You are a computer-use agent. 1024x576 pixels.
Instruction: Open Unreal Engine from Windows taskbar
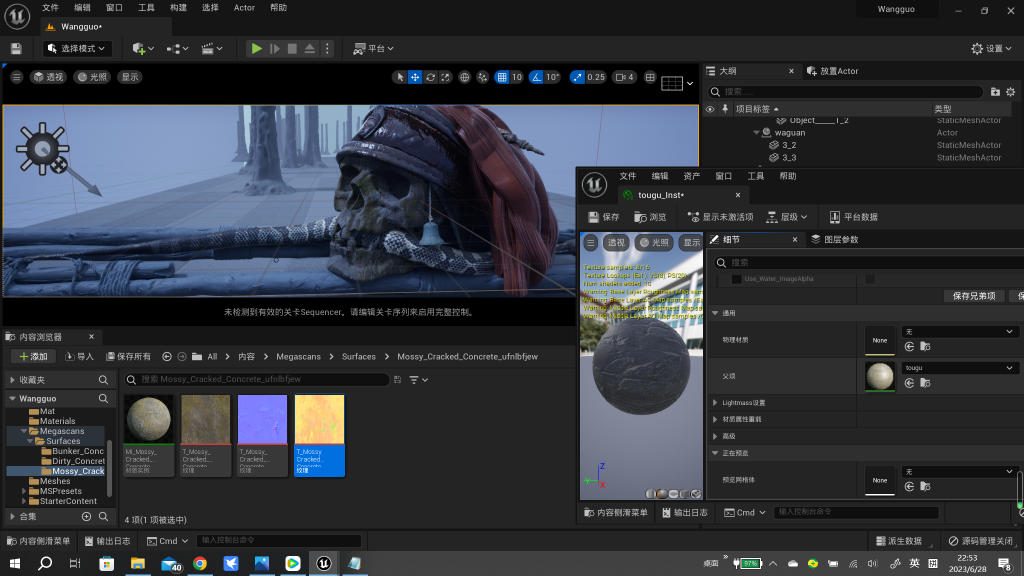(324, 563)
